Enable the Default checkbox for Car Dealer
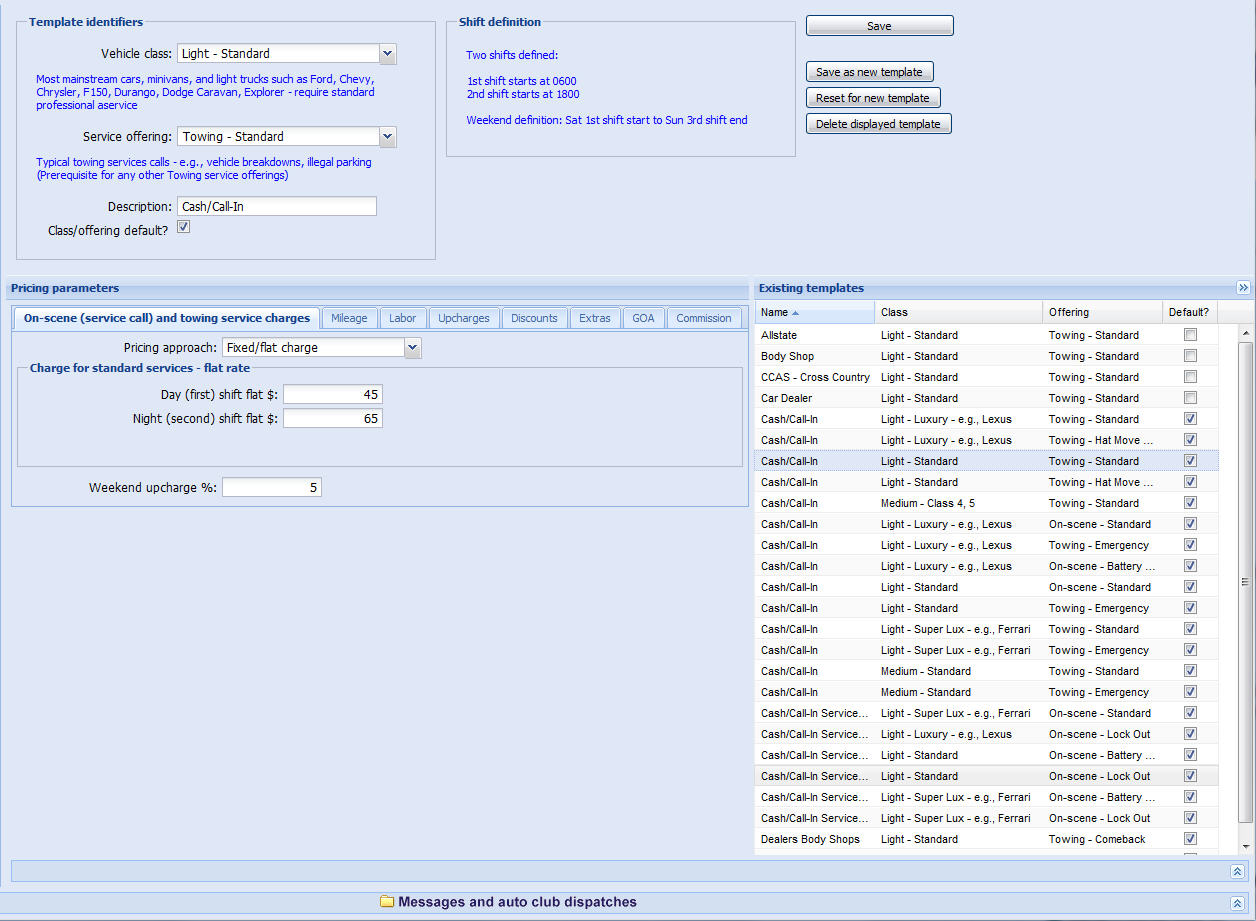1256x921 pixels. coord(1190,398)
